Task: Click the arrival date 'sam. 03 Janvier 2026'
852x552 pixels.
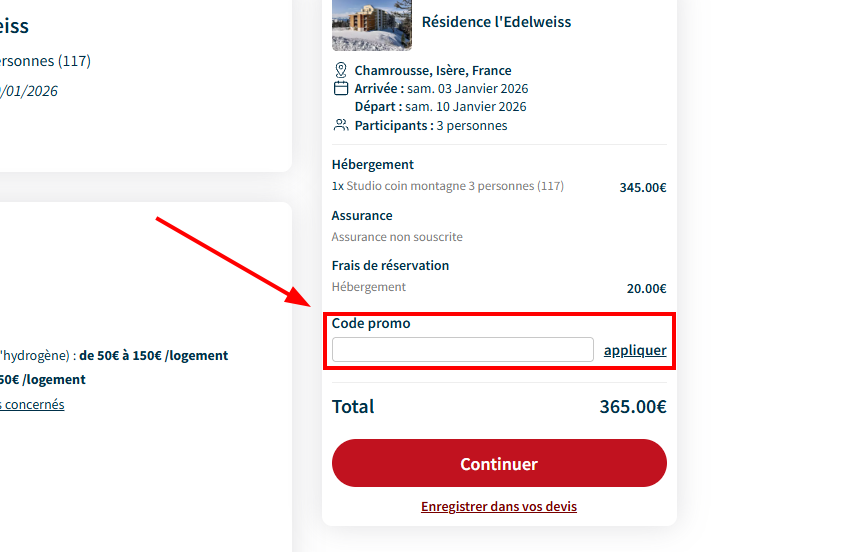Action: pos(467,89)
